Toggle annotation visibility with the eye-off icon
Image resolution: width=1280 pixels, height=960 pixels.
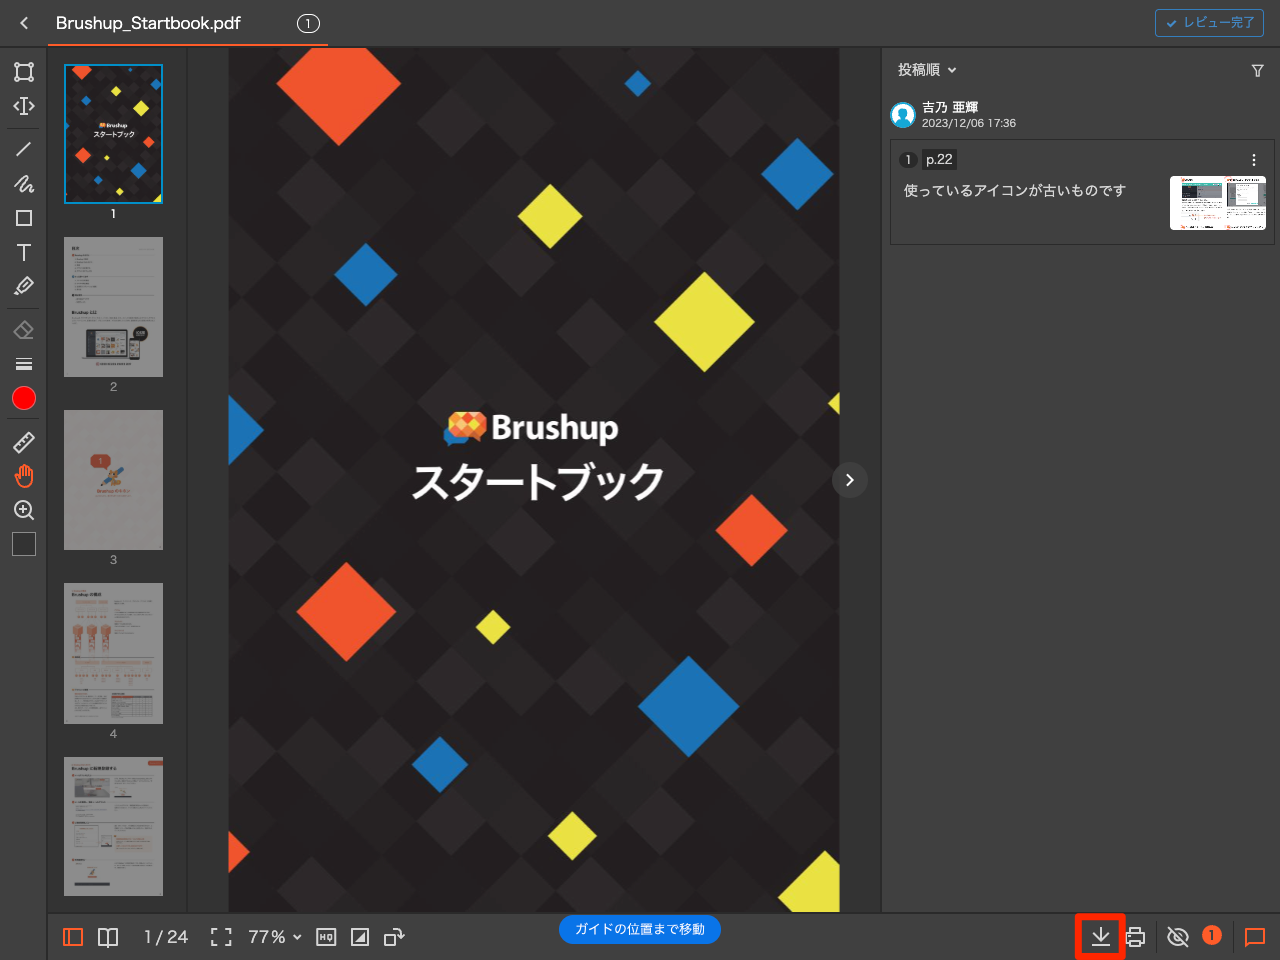pyautogui.click(x=1175, y=937)
